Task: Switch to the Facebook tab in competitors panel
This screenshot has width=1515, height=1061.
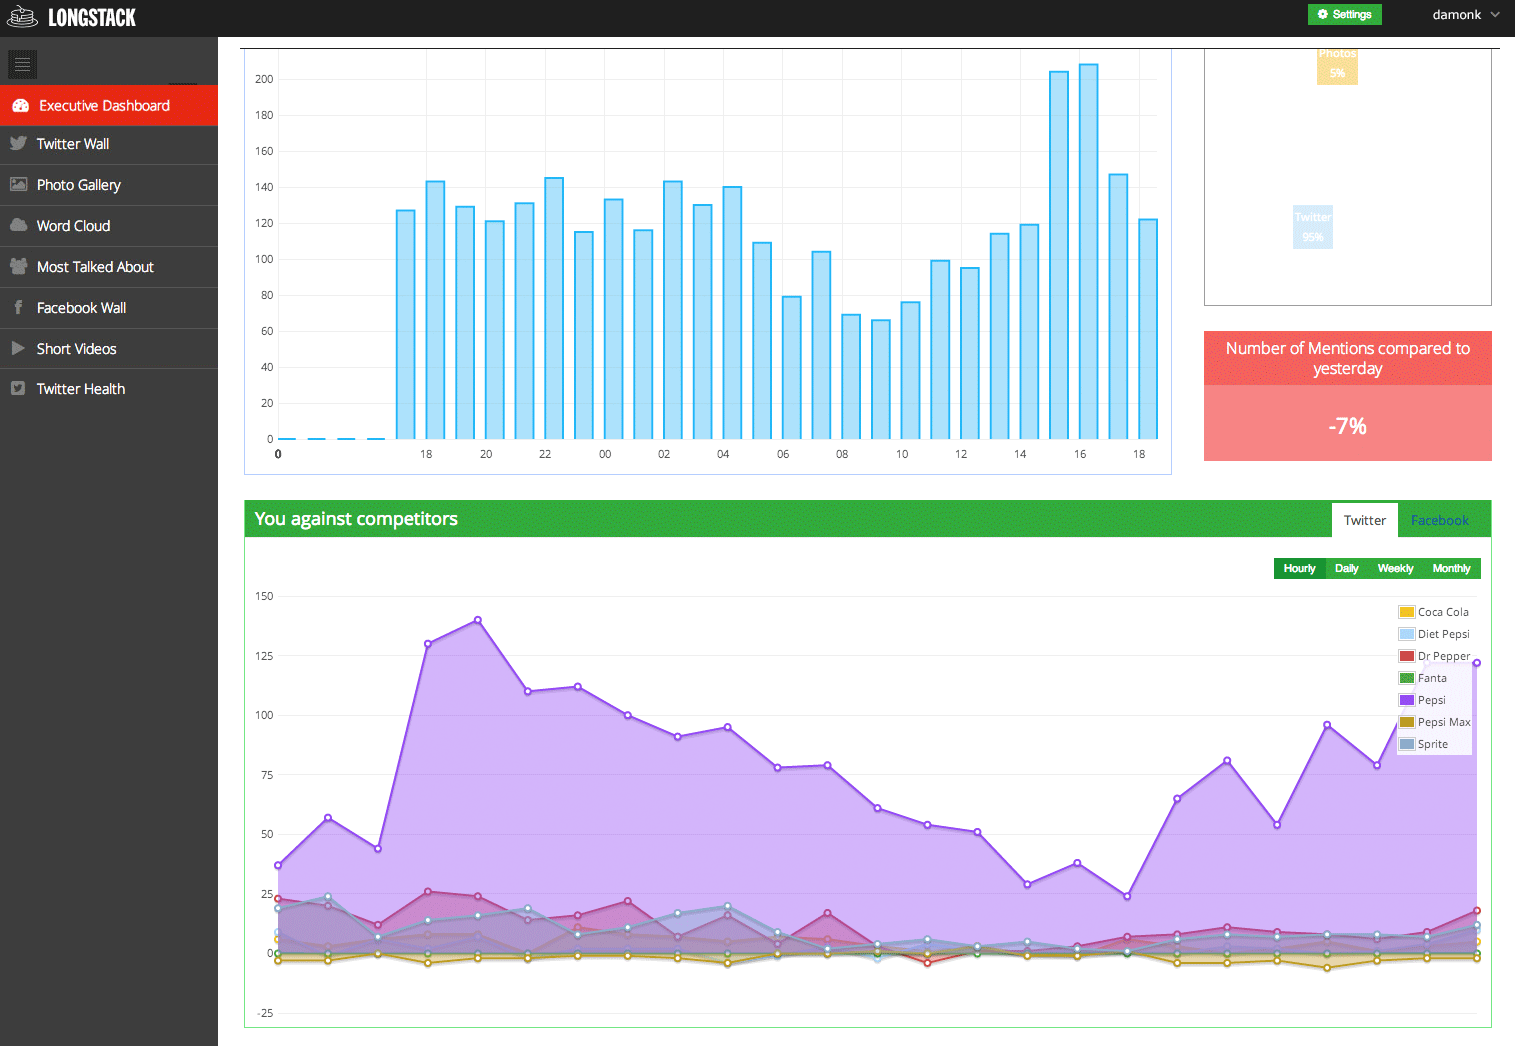Action: [1439, 520]
